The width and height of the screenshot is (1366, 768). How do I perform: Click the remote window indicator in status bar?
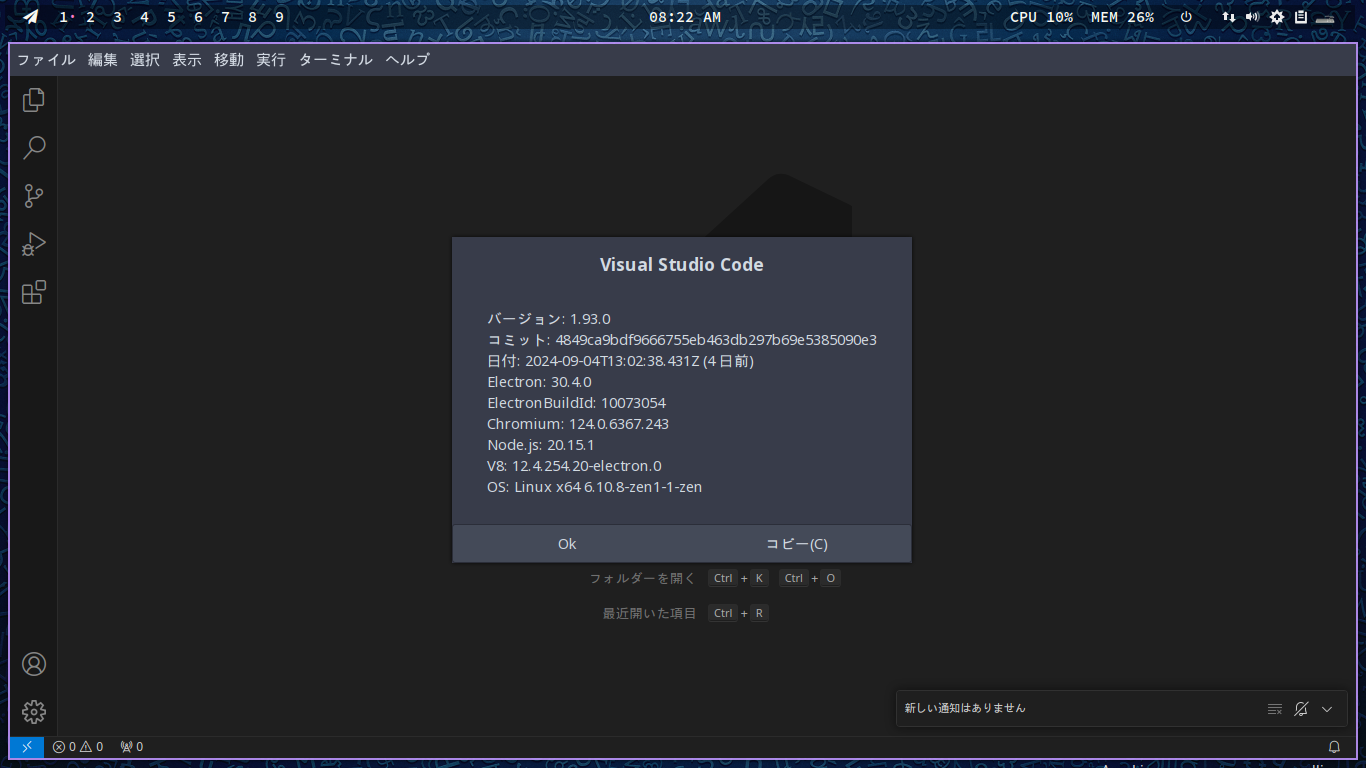[x=27, y=747]
